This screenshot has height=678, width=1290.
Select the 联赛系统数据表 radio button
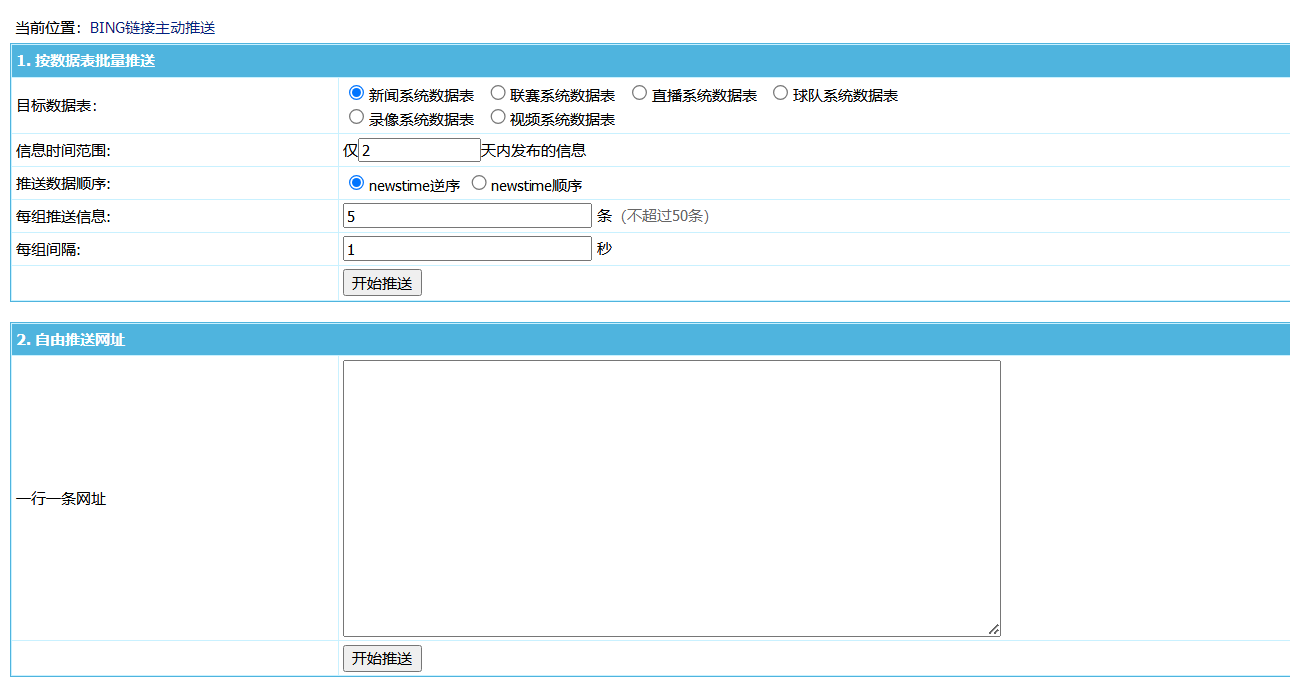(x=498, y=92)
